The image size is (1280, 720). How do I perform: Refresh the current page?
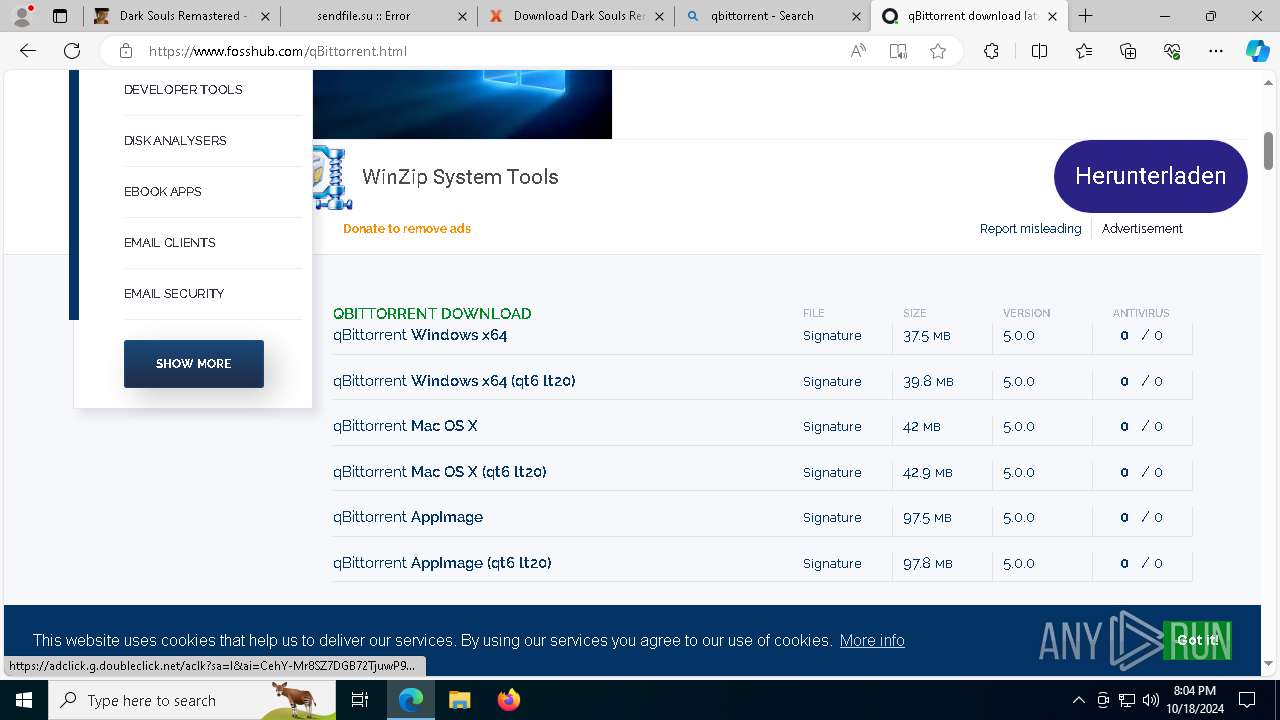click(x=72, y=51)
